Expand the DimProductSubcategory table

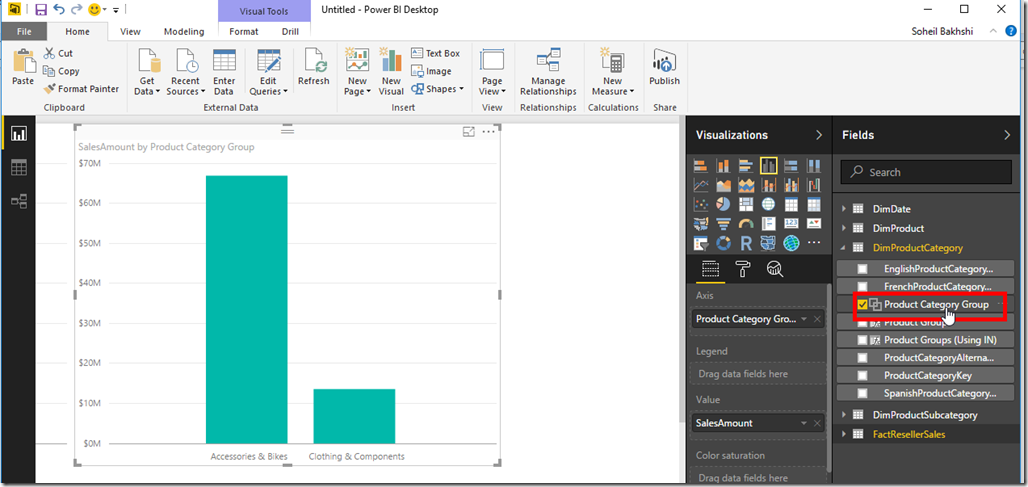844,415
